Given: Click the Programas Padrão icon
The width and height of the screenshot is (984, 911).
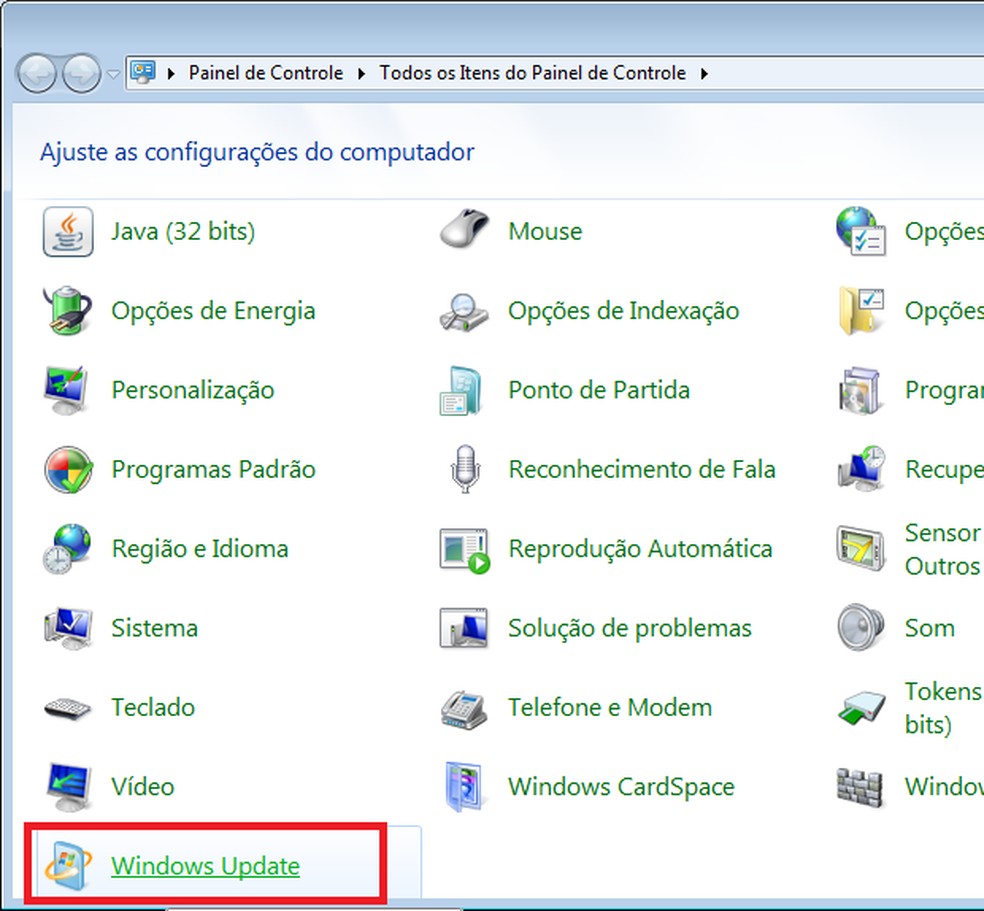Looking at the screenshot, I should tap(67, 469).
